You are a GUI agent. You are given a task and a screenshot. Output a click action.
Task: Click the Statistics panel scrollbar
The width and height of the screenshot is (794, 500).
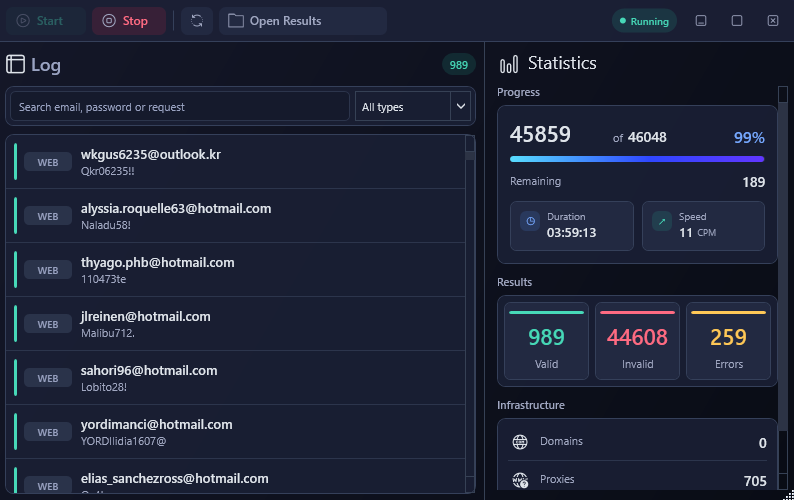click(783, 288)
